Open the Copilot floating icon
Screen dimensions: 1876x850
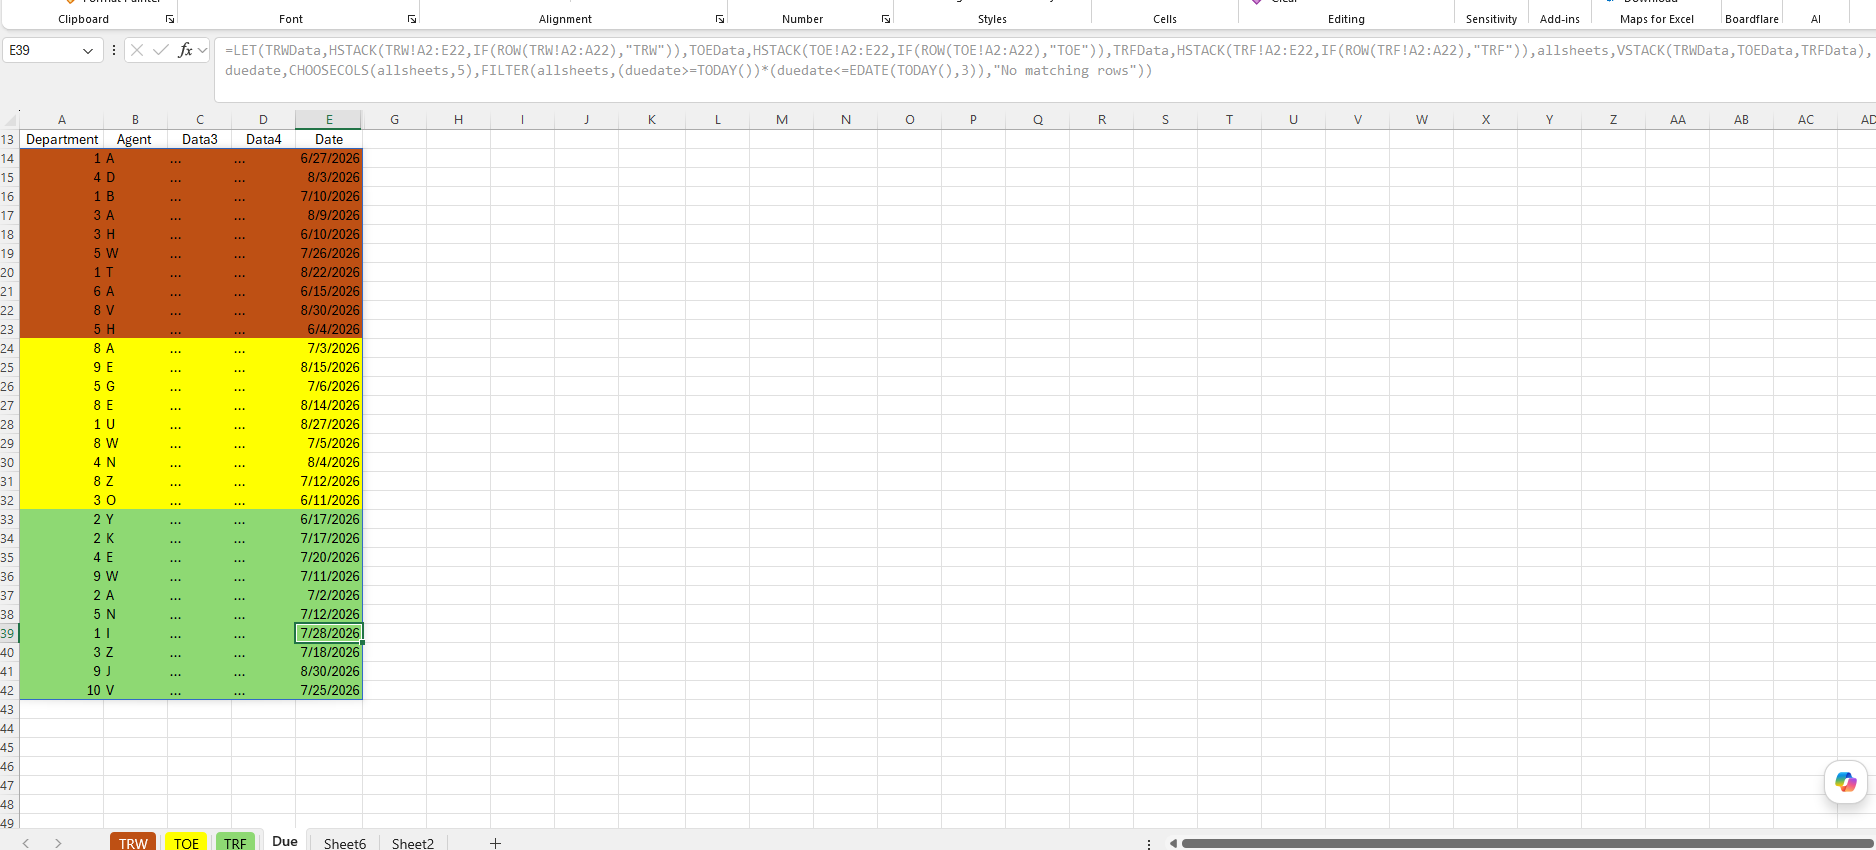[1845, 782]
